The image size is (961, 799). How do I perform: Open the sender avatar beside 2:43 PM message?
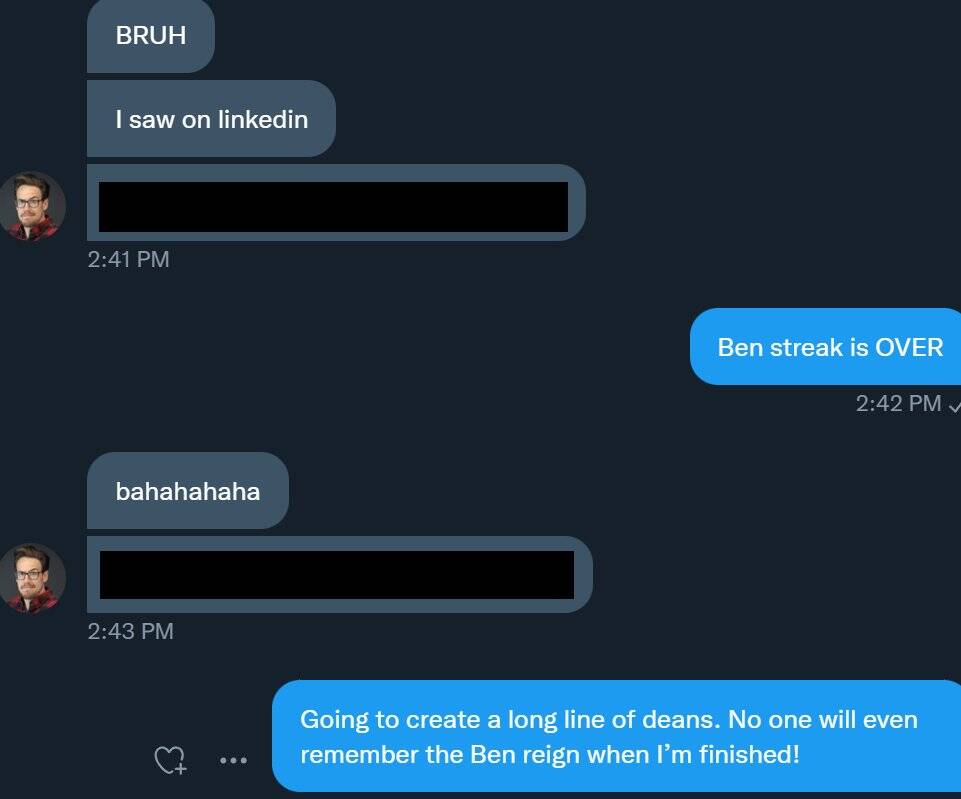(32, 578)
